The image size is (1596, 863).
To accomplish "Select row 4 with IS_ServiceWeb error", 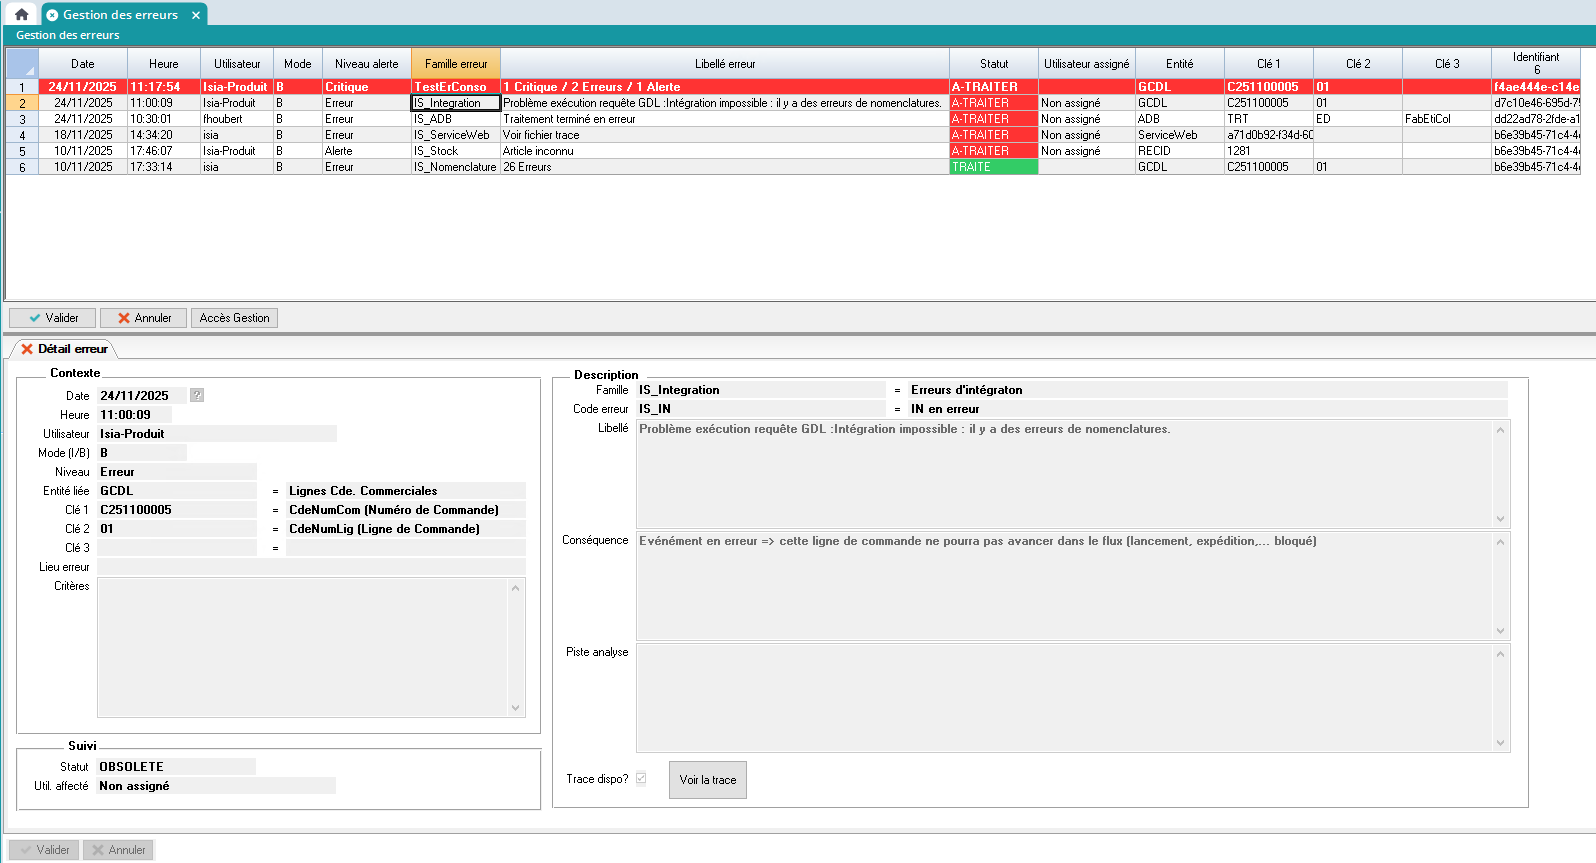I will [22, 135].
